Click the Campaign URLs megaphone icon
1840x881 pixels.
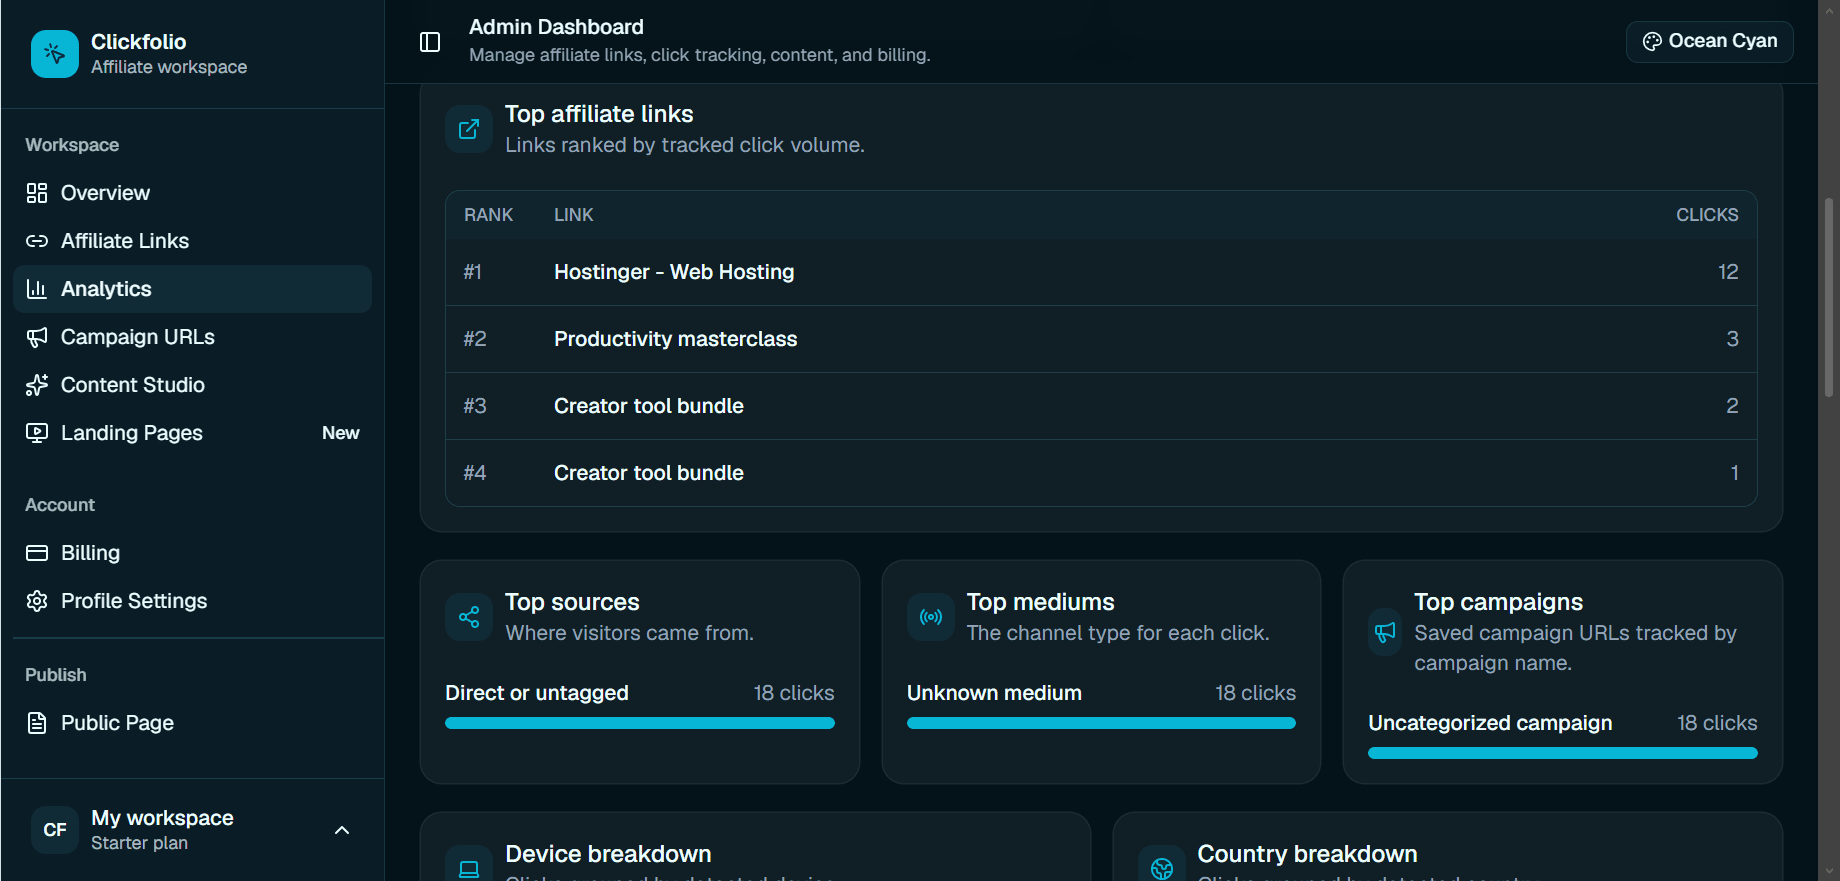pos(37,337)
